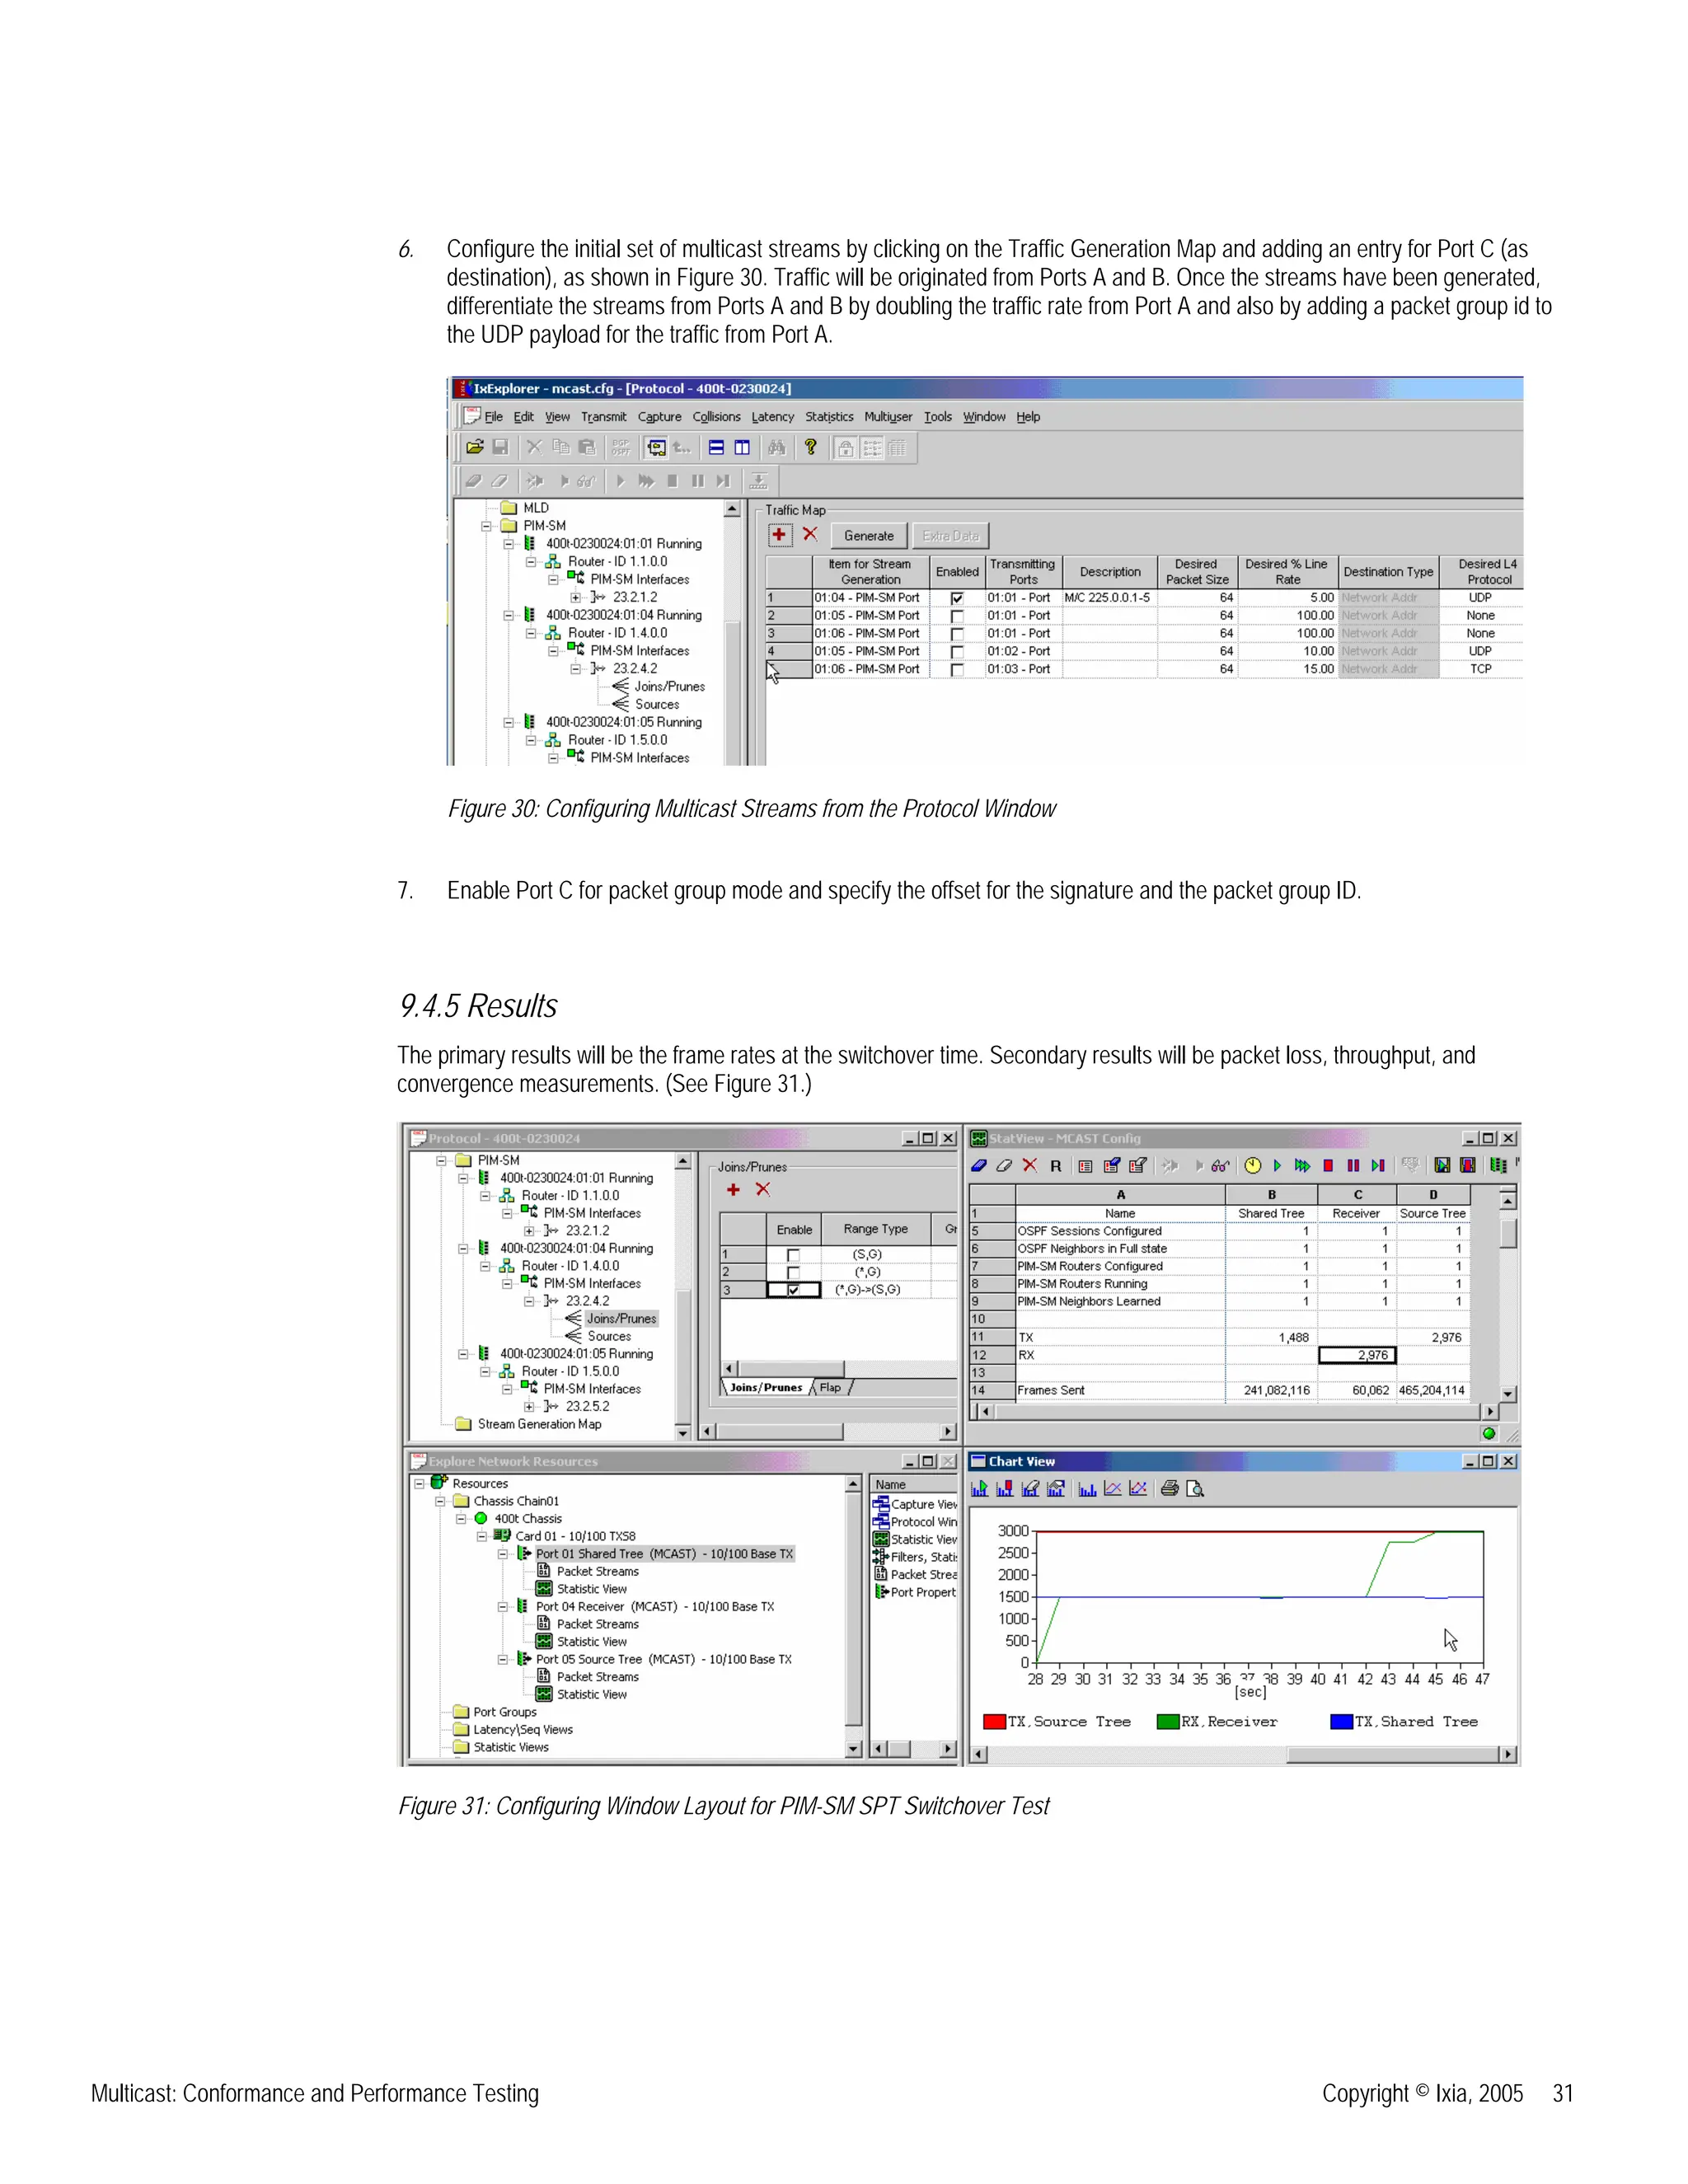Click the red plus add icon in Traffic Map
The width and height of the screenshot is (1688, 2184).
(x=780, y=535)
